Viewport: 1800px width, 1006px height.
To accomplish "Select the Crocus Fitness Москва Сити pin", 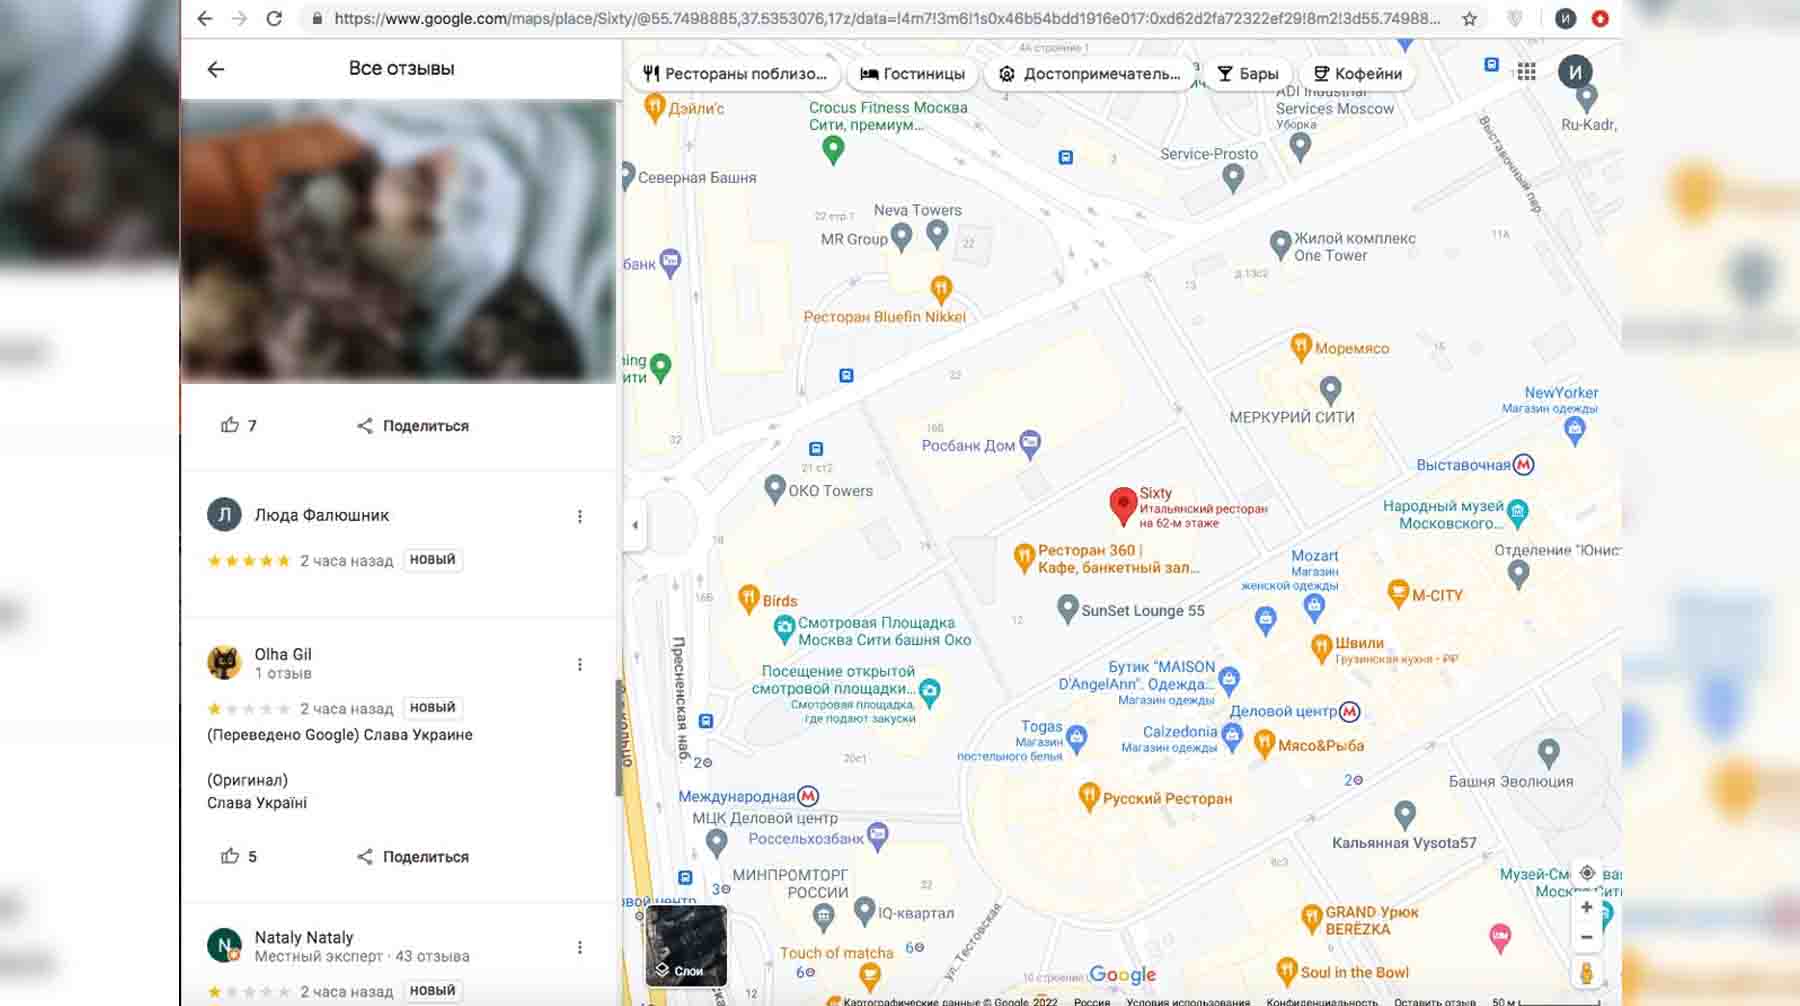I will [833, 150].
